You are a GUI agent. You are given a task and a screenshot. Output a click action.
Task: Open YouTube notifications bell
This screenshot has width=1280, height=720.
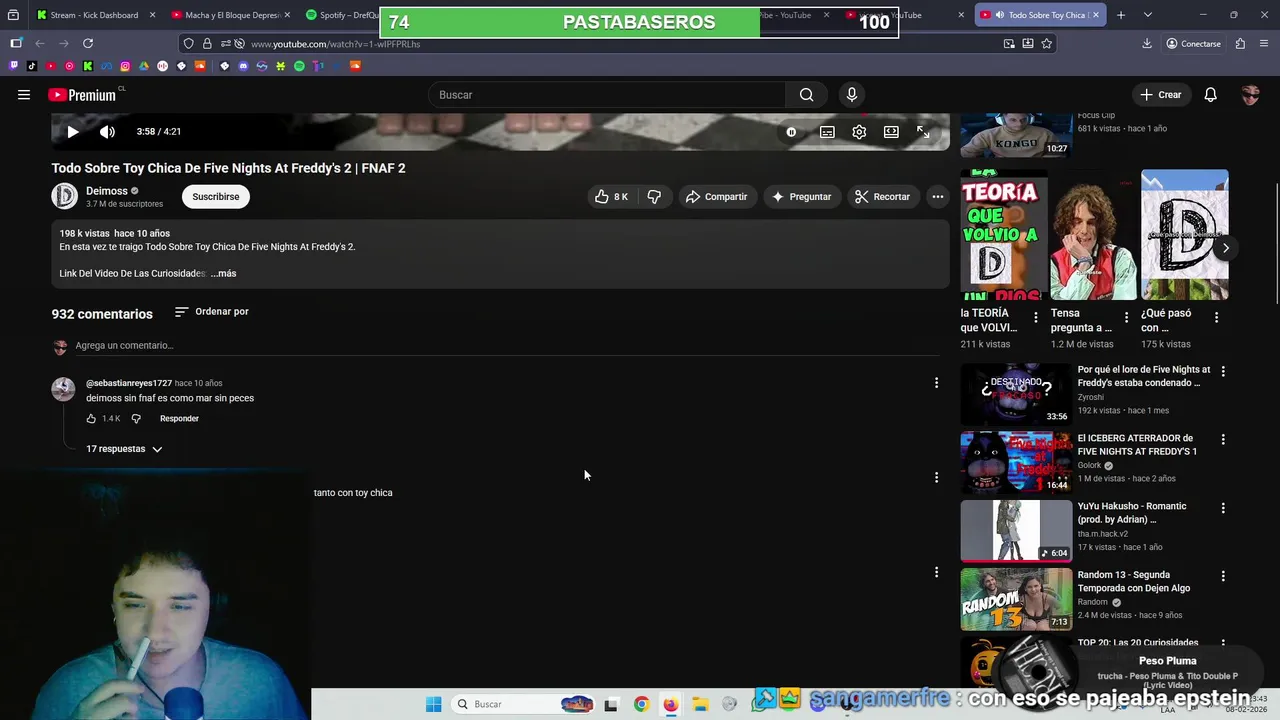(1210, 95)
